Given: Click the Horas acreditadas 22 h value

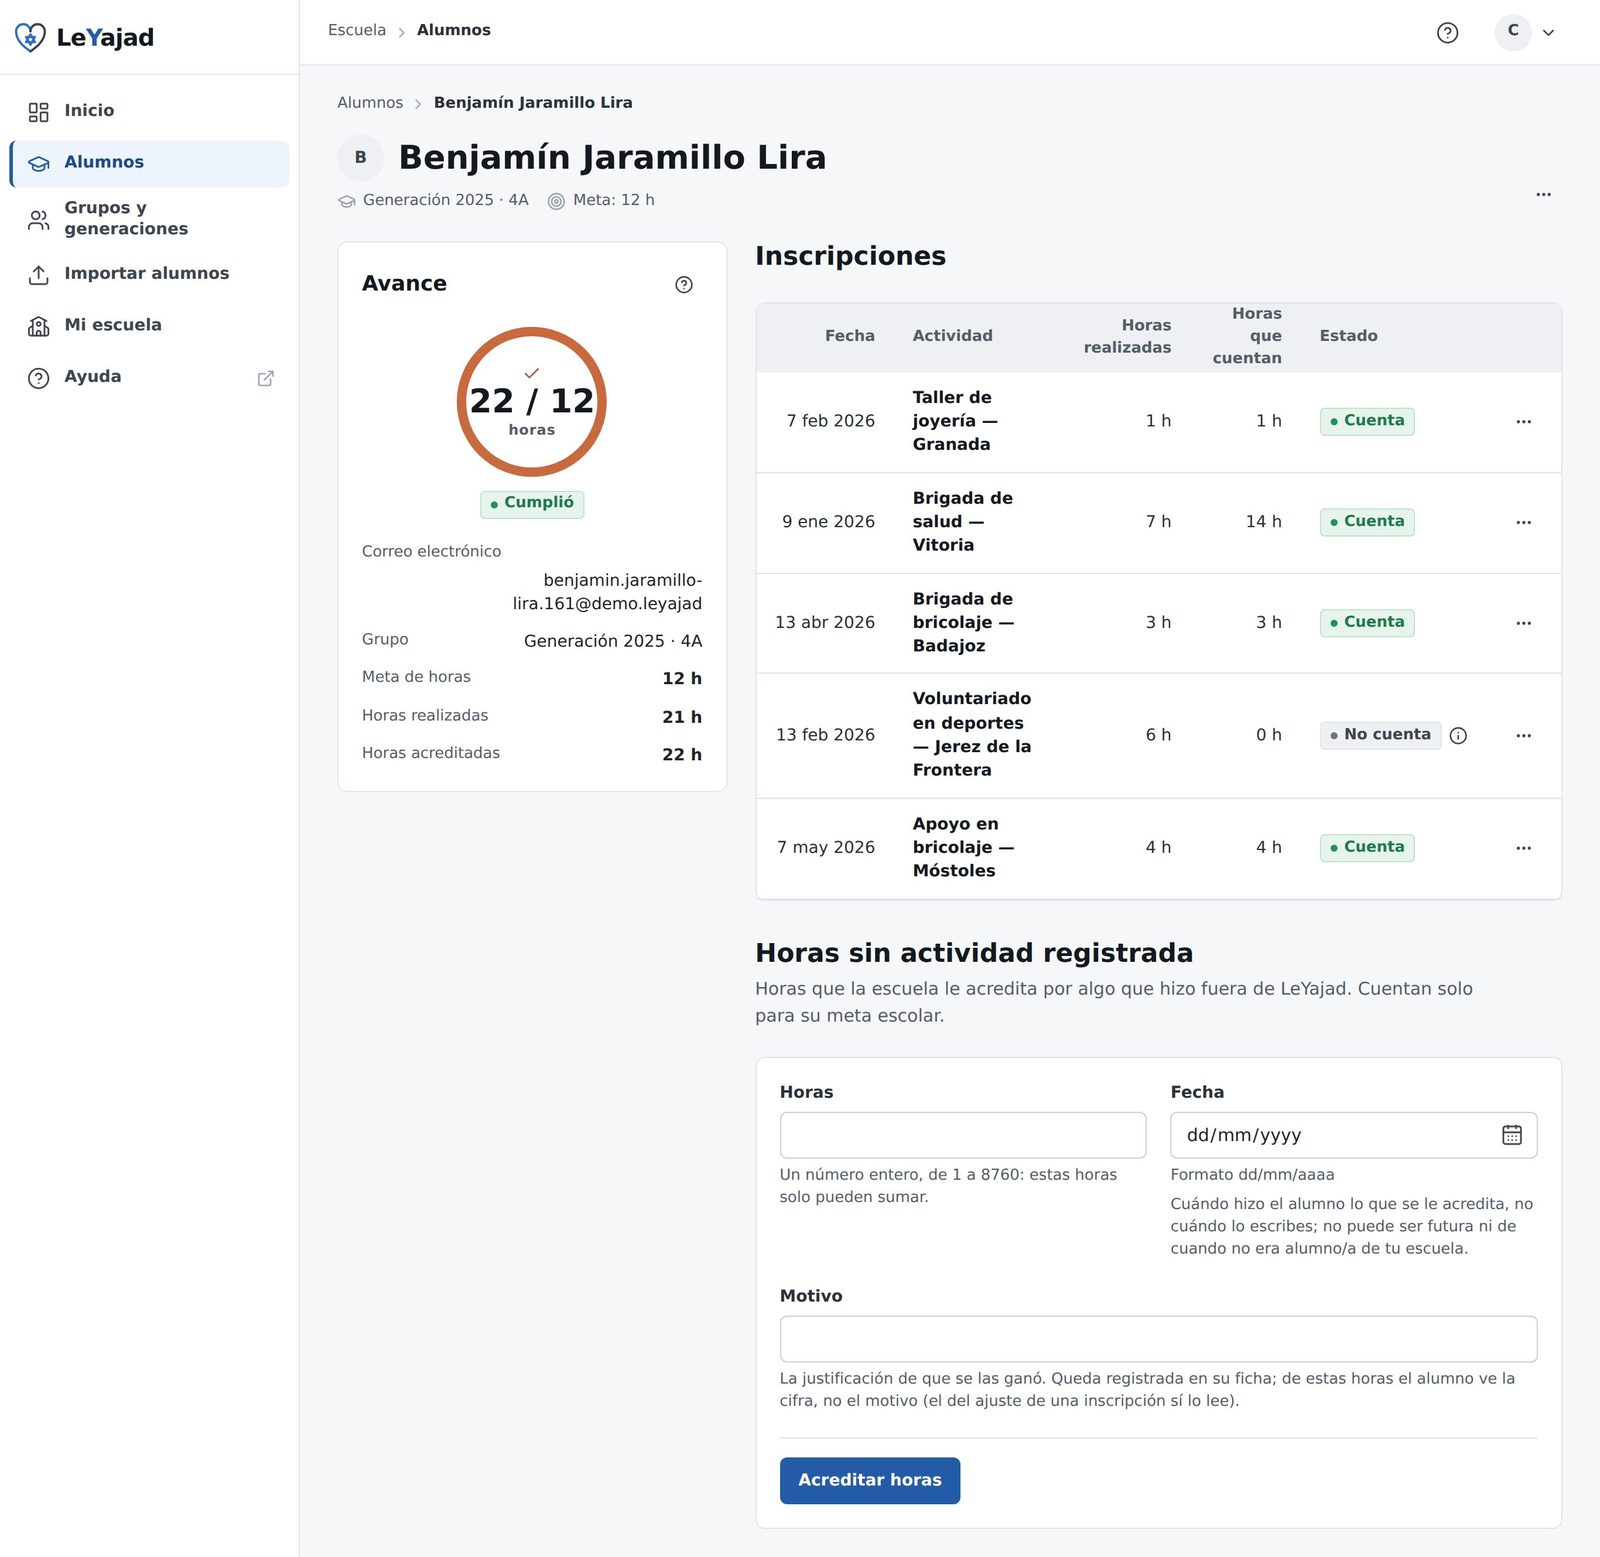Looking at the screenshot, I should 682,755.
